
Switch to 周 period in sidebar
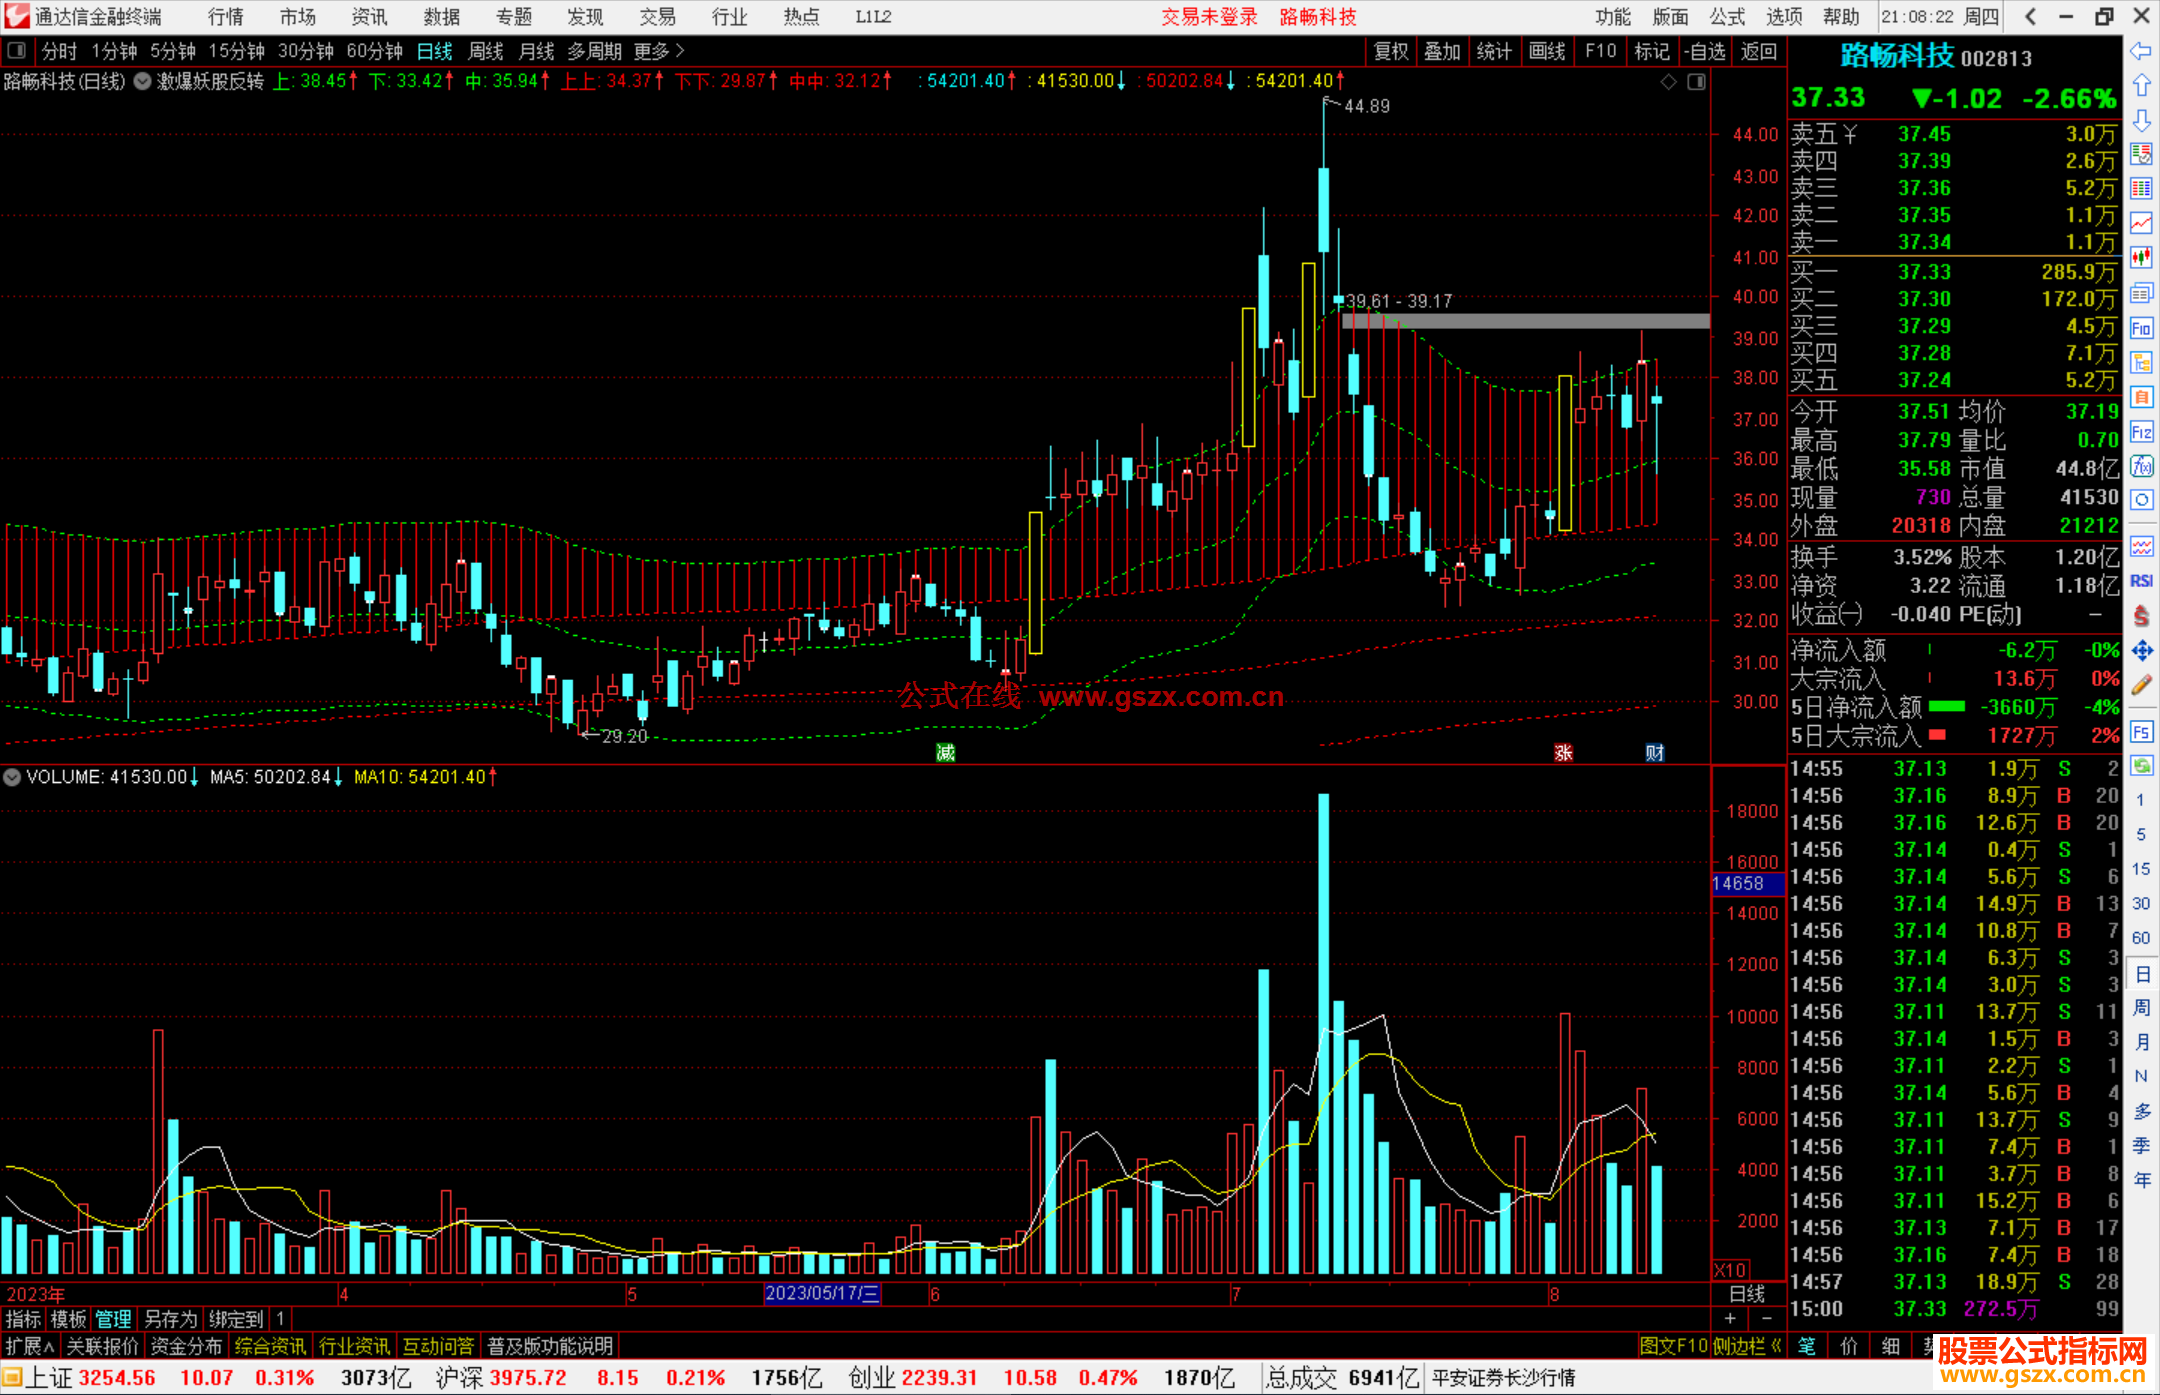point(2141,1007)
